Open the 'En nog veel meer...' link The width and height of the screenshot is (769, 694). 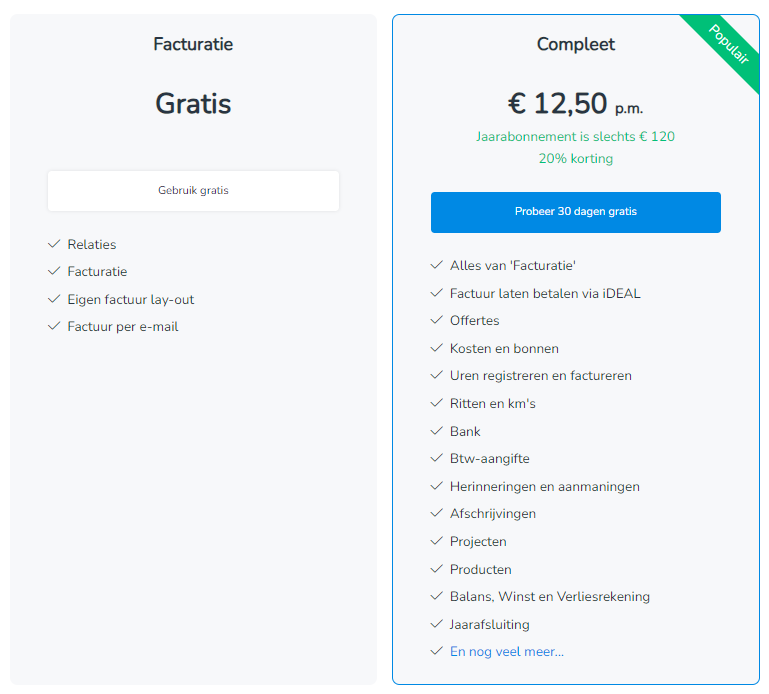506,652
